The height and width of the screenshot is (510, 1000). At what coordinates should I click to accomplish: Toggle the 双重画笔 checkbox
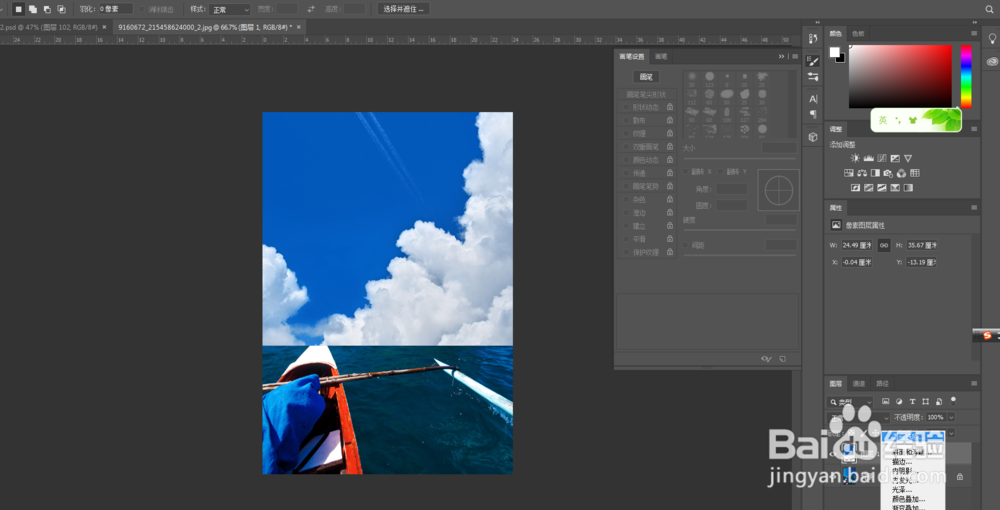click(x=627, y=147)
